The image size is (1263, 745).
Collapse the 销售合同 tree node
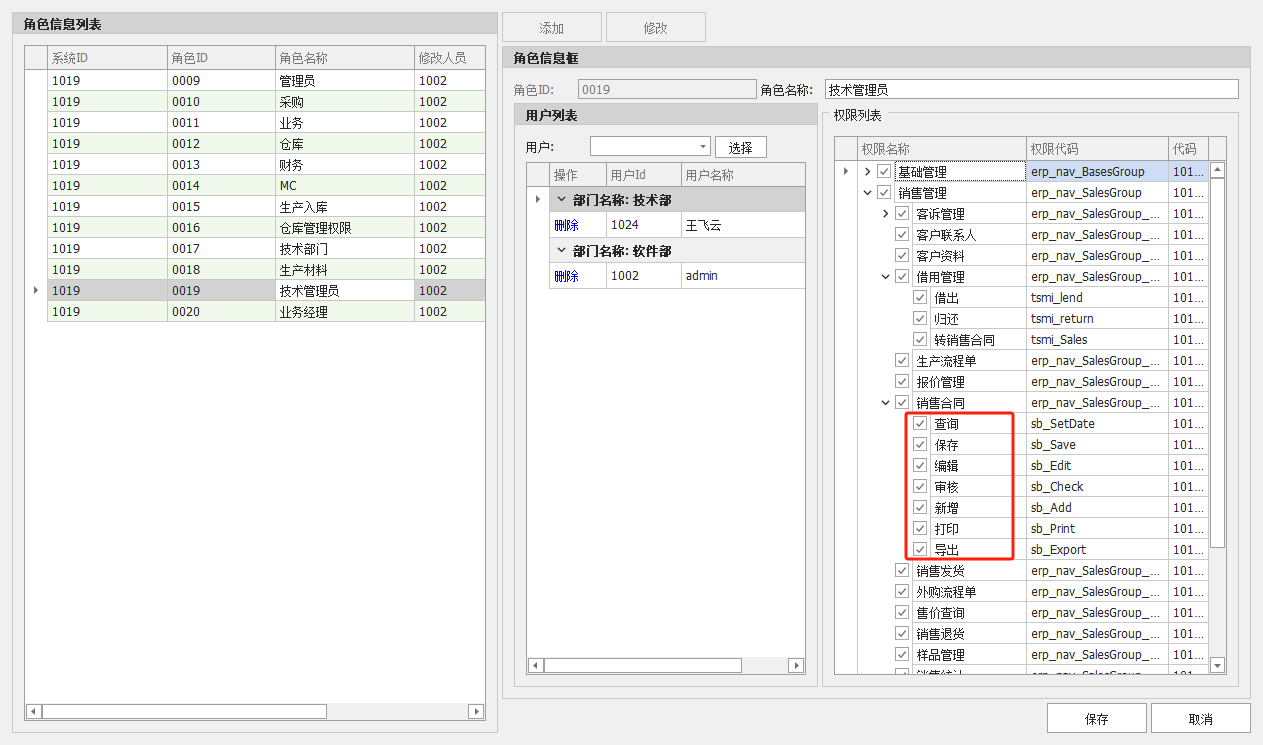point(885,403)
